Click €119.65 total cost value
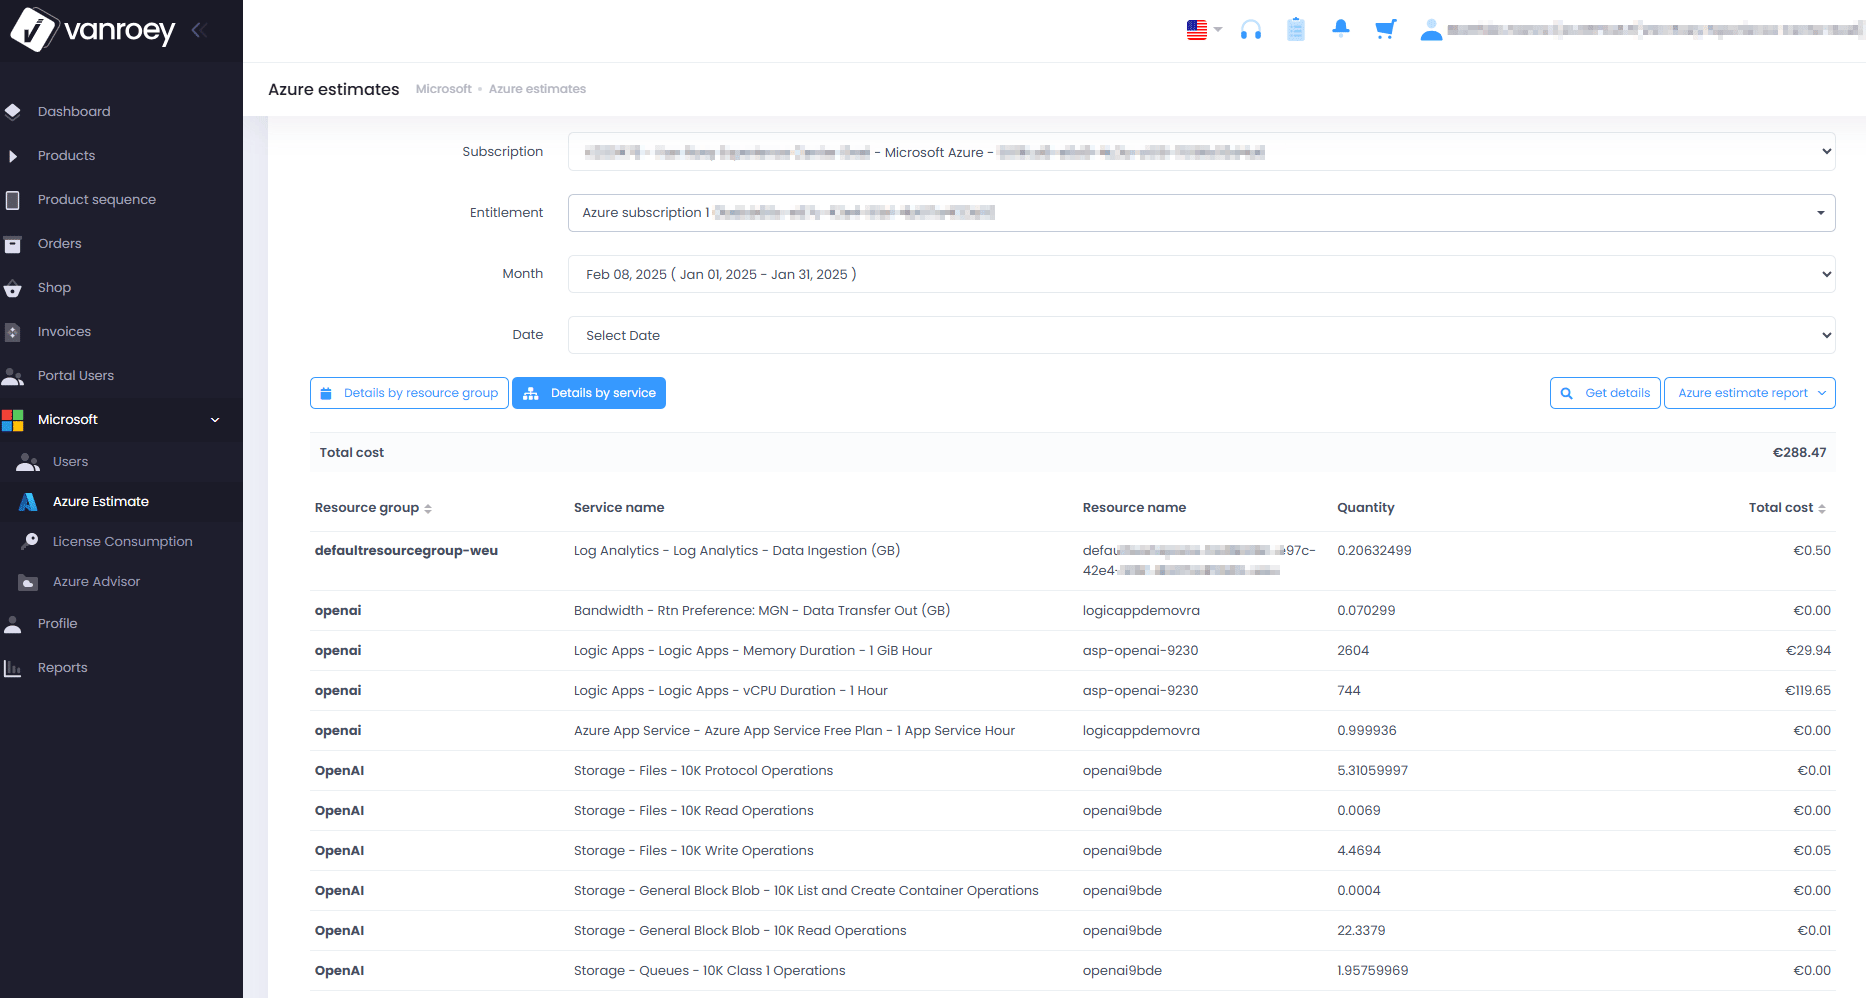Image resolution: width=1866 pixels, height=998 pixels. pyautogui.click(x=1808, y=691)
